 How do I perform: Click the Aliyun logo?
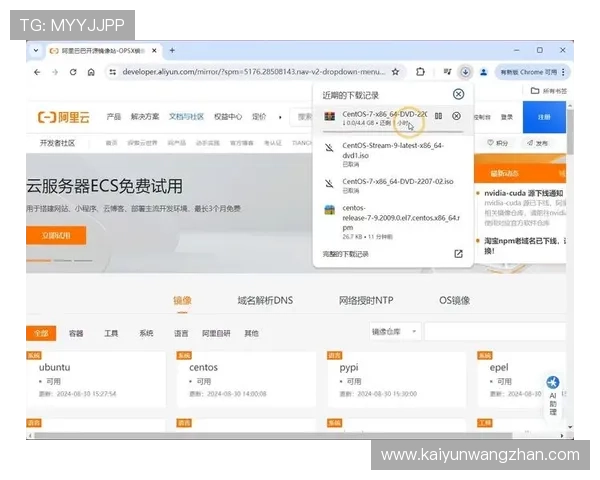click(64, 117)
